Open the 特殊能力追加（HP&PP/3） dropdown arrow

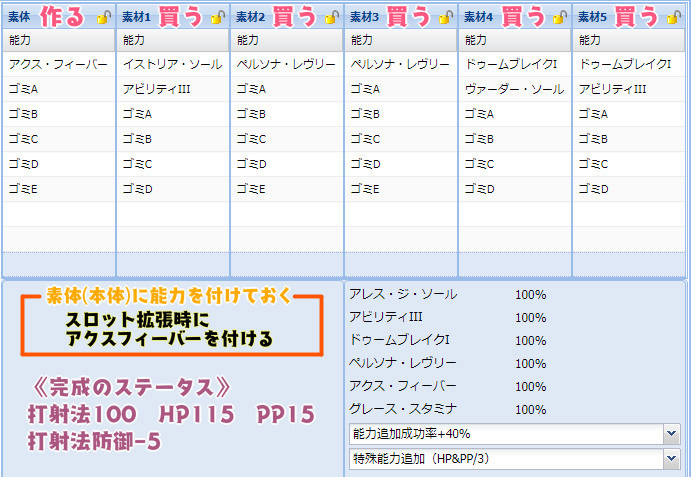coord(671,459)
